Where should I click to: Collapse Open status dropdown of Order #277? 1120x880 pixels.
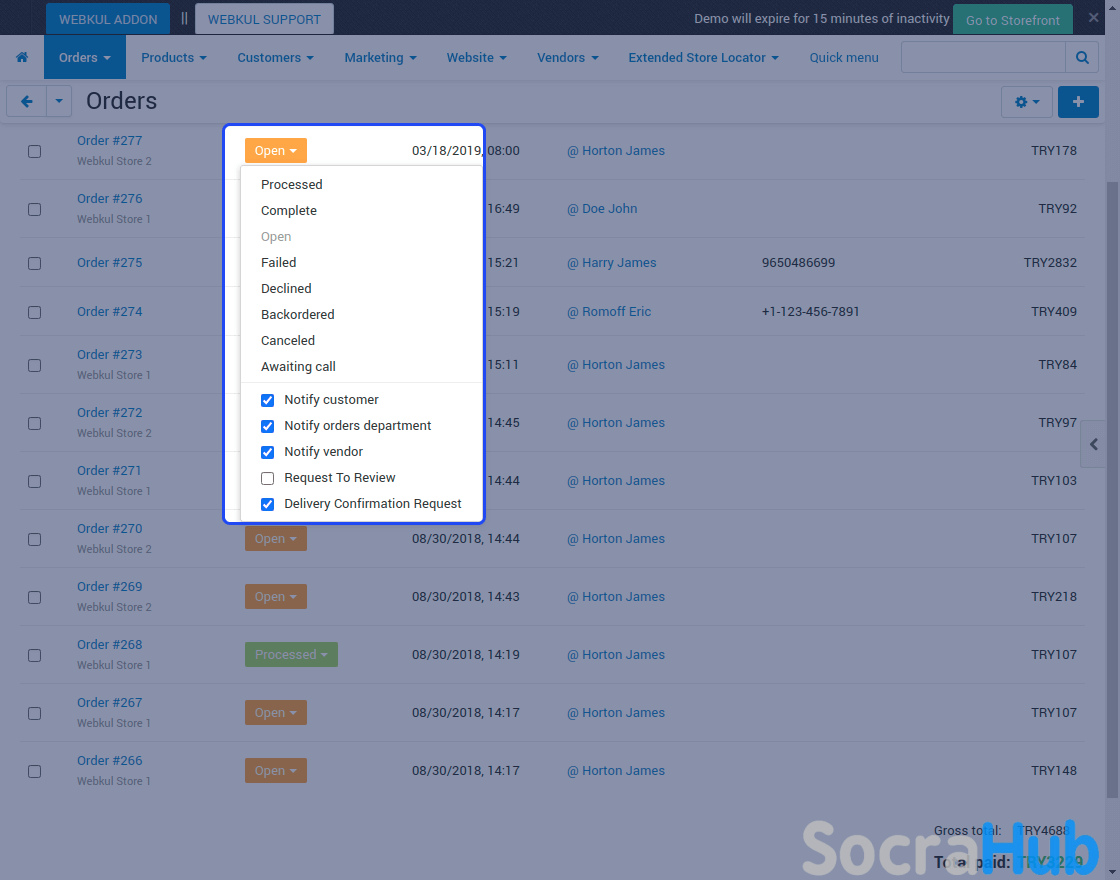pos(276,151)
